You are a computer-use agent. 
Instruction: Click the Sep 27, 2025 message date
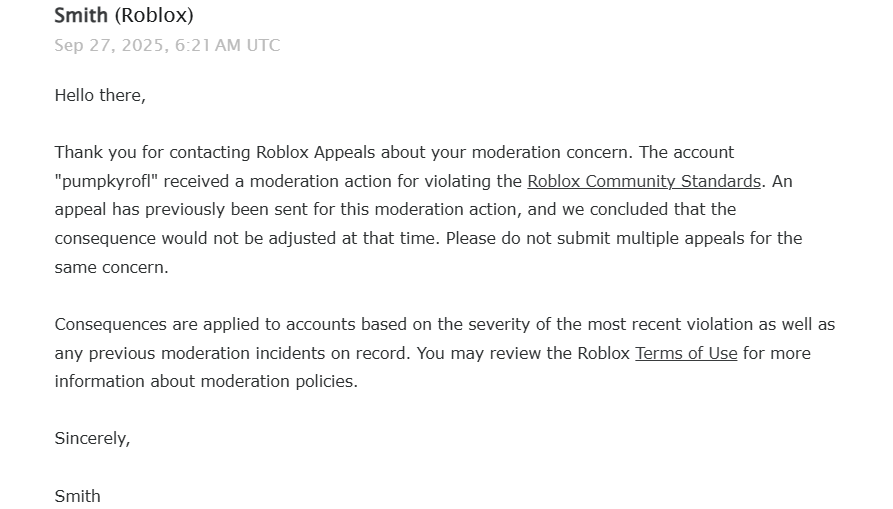[109, 46]
